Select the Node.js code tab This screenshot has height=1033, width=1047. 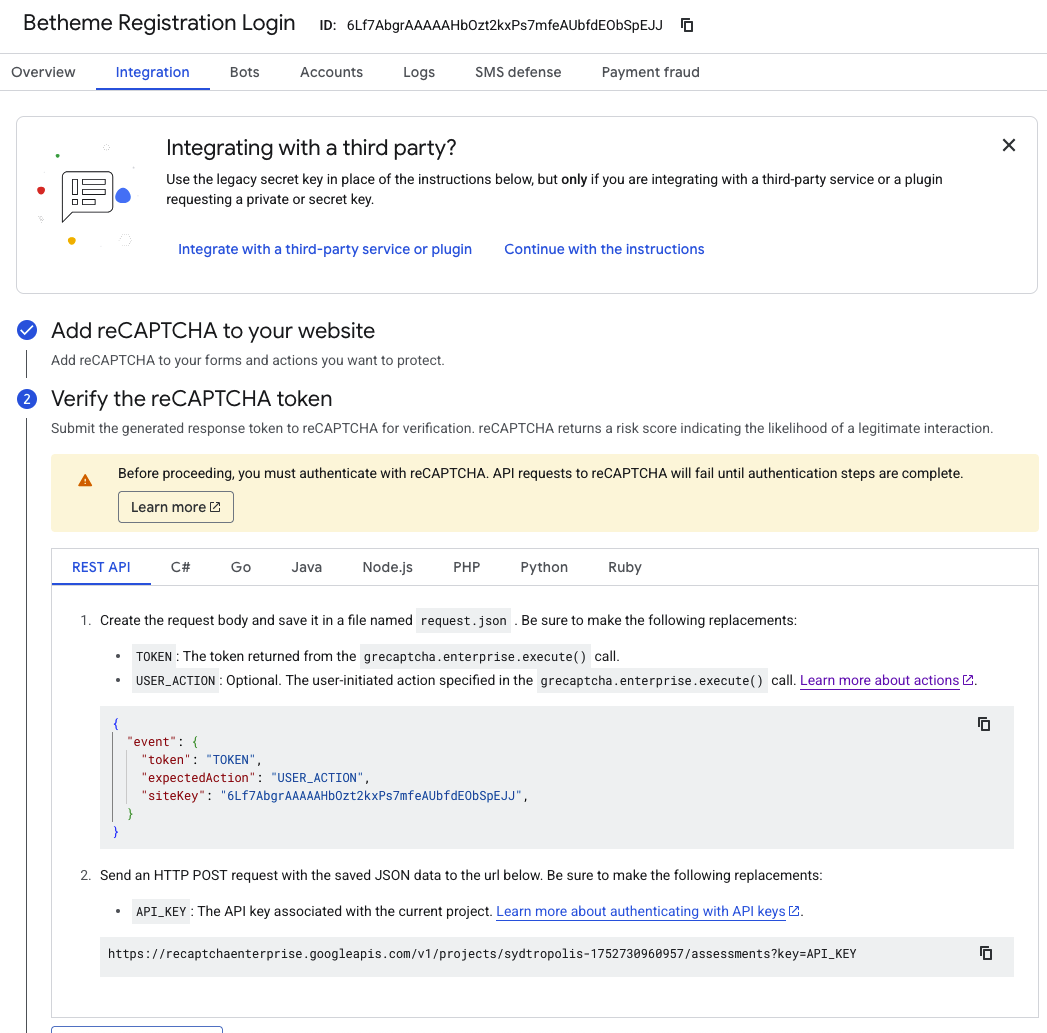(x=387, y=567)
